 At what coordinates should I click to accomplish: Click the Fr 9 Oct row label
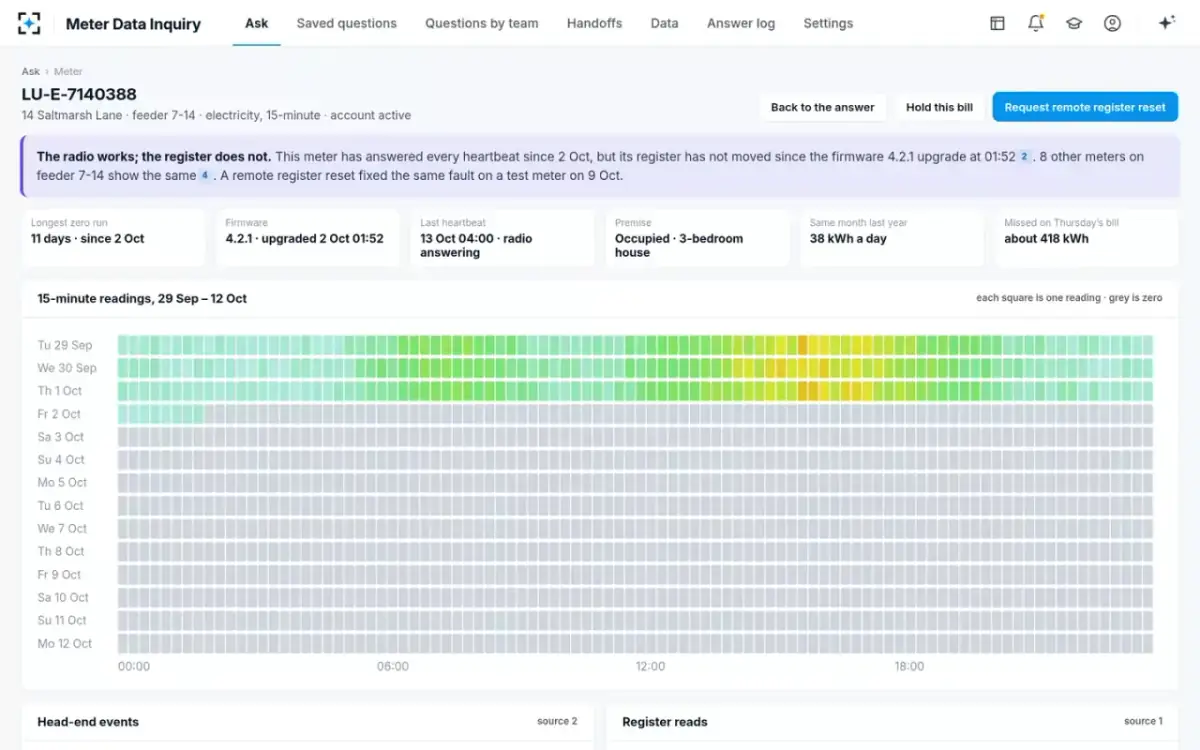[59, 575]
